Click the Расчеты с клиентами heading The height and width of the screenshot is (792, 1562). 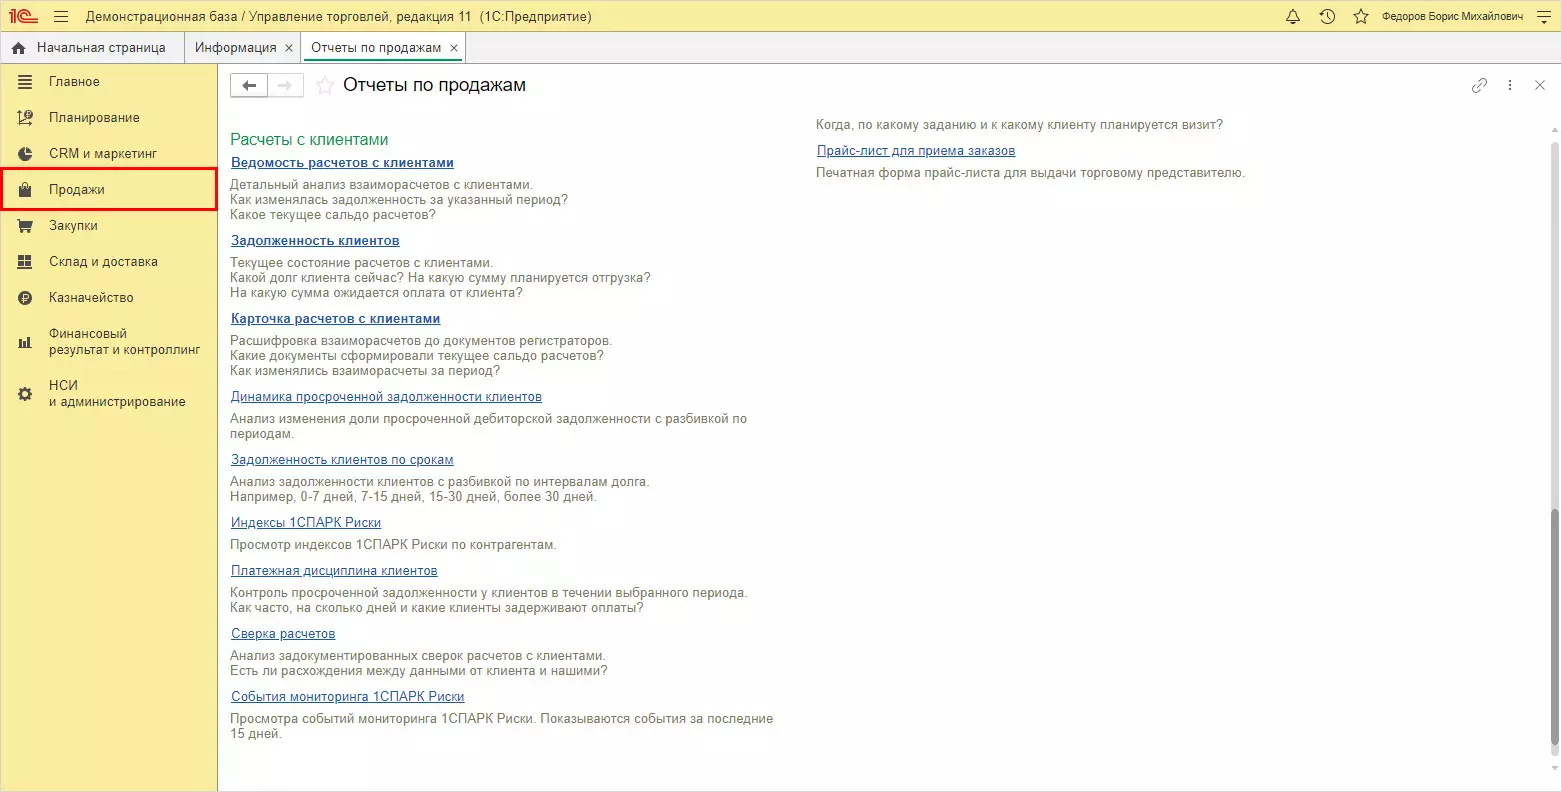click(x=309, y=140)
